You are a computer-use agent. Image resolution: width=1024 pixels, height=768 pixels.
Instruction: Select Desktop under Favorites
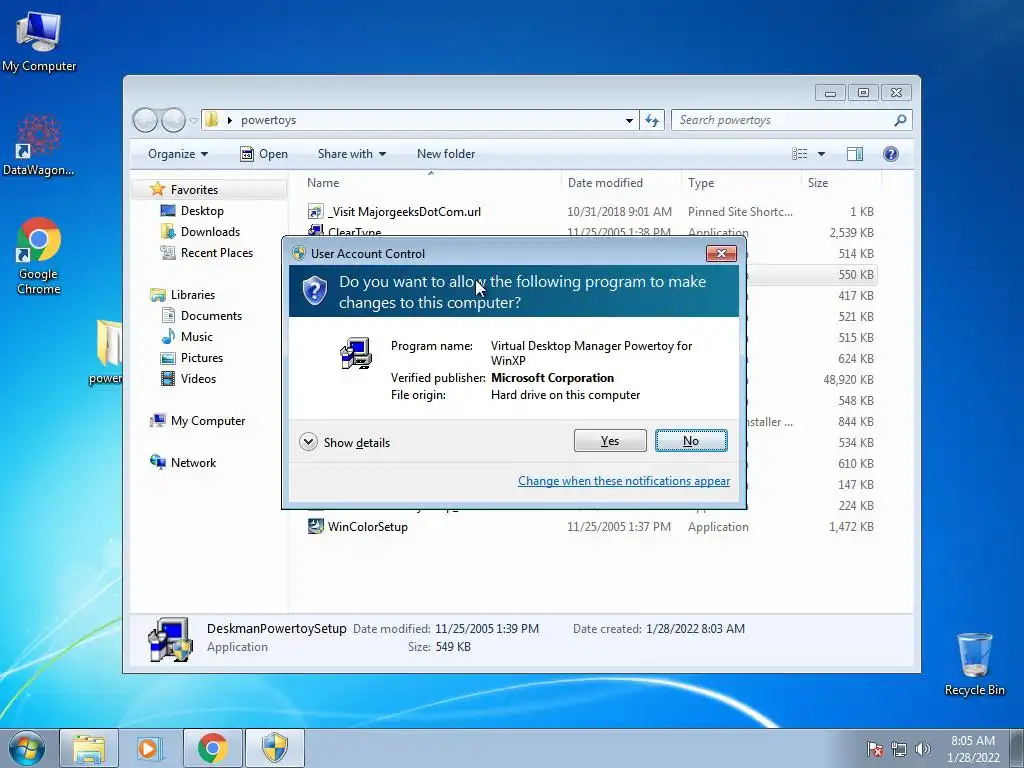[x=202, y=210]
